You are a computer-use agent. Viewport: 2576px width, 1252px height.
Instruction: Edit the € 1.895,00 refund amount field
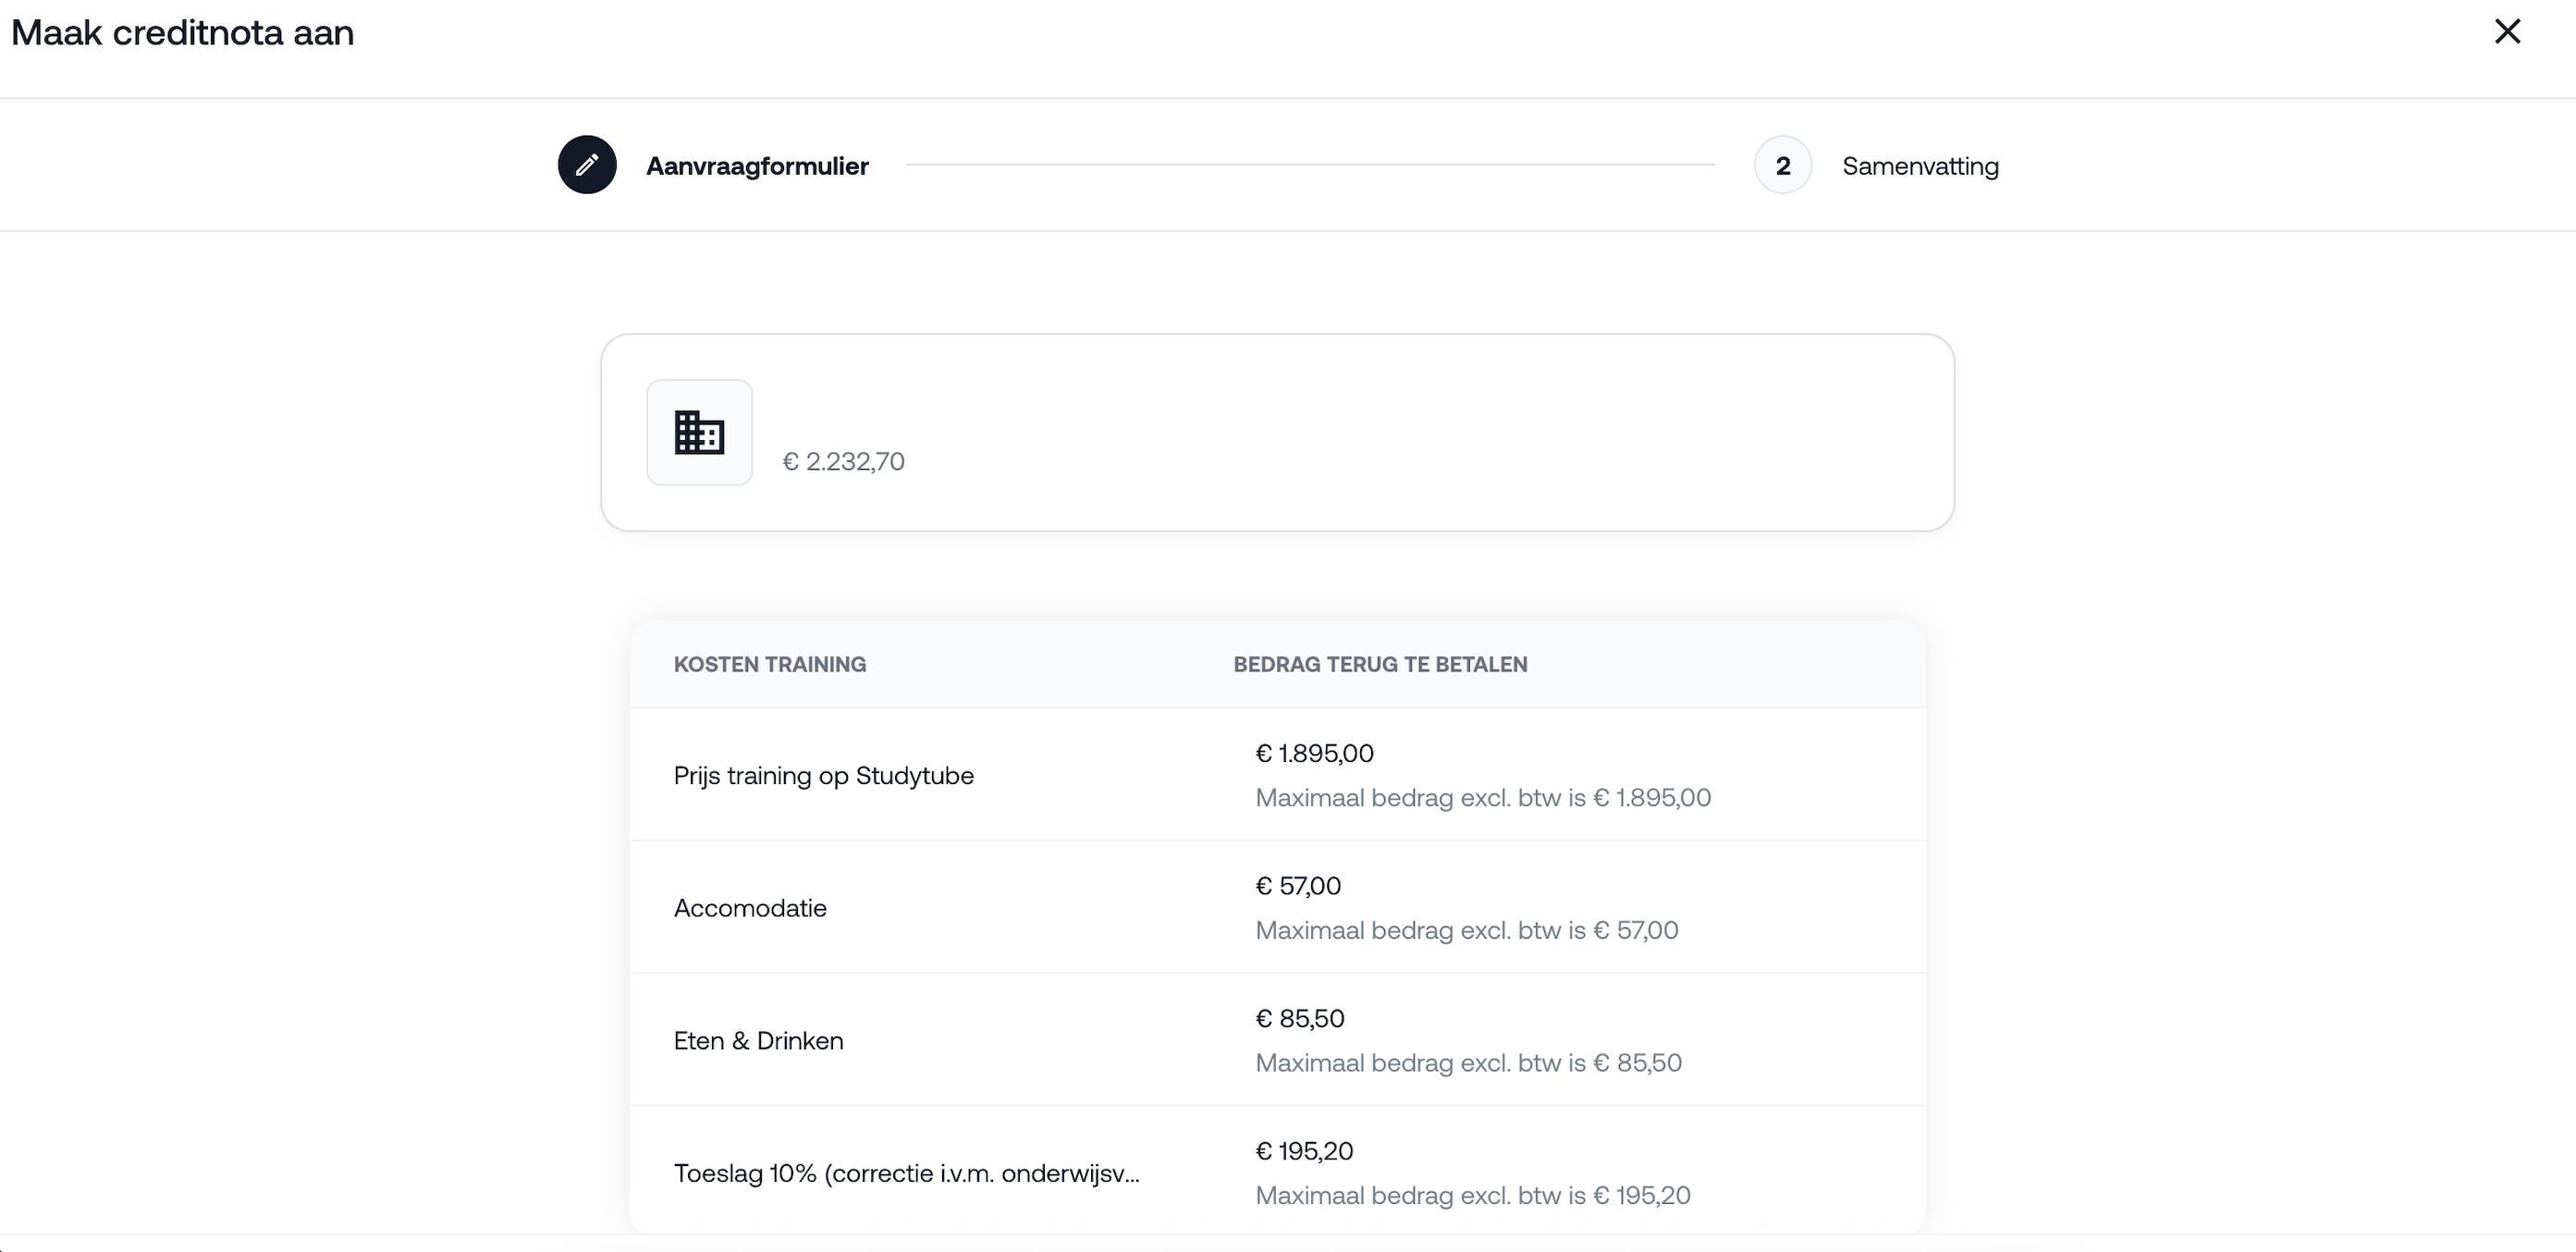(1314, 753)
